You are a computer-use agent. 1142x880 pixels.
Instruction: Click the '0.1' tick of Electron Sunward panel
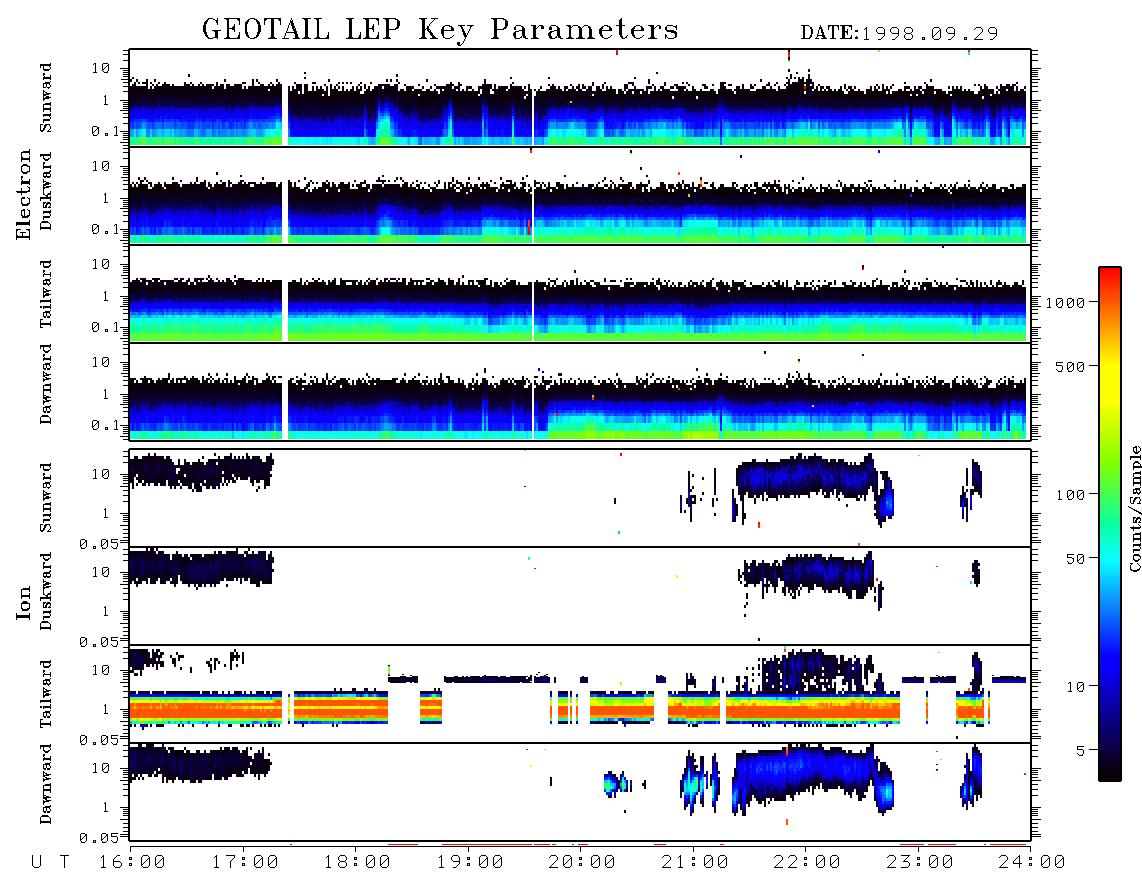[106, 131]
